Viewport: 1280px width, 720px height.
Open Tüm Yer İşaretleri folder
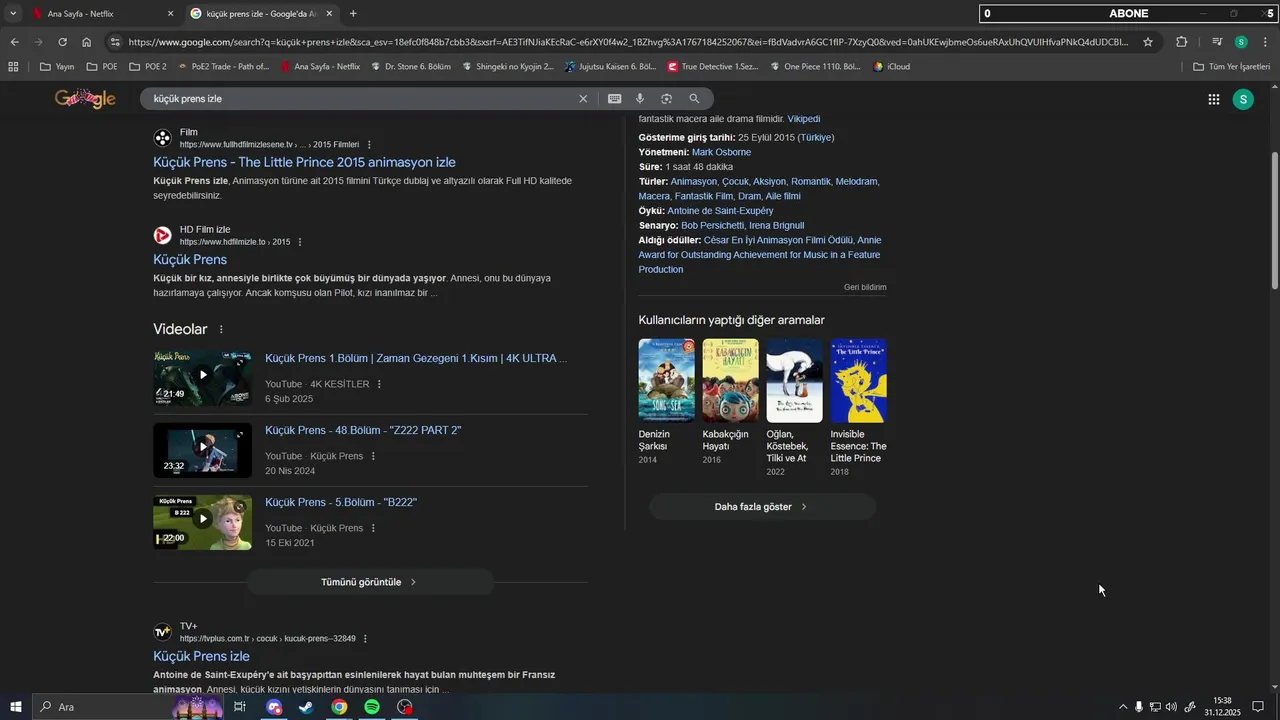(1232, 67)
